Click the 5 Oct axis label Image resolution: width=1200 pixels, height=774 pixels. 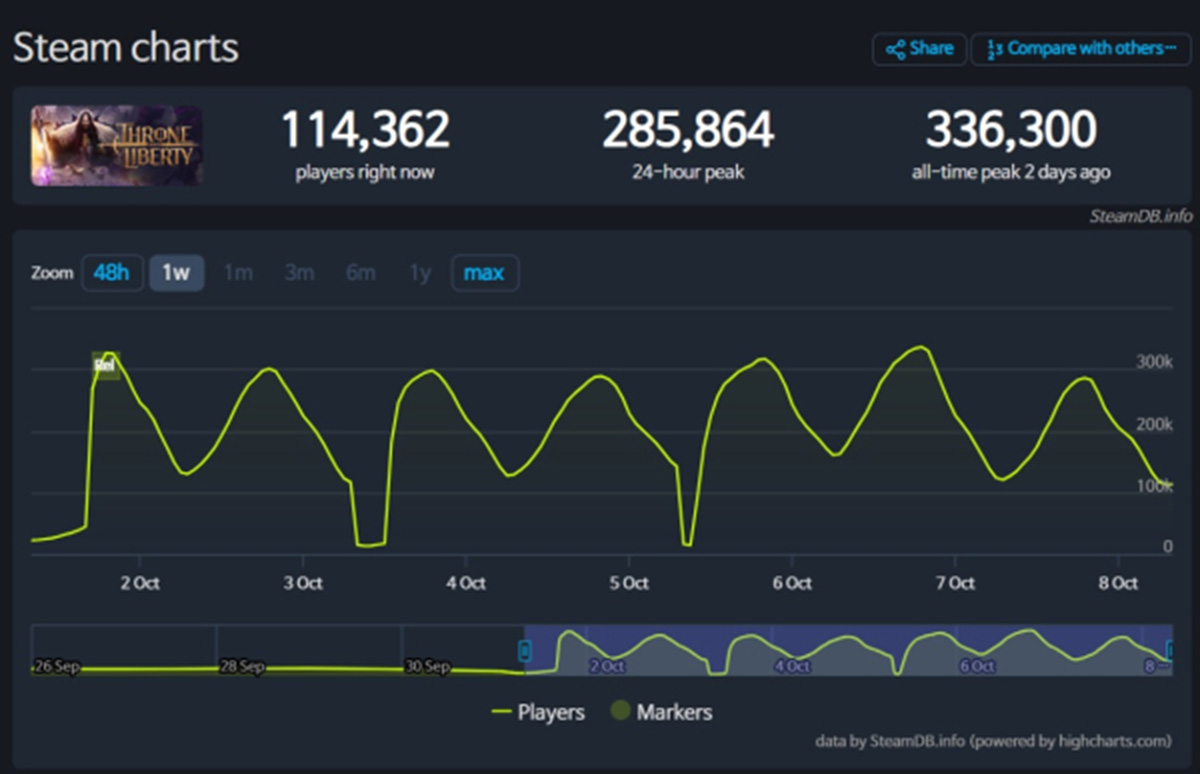[629, 583]
